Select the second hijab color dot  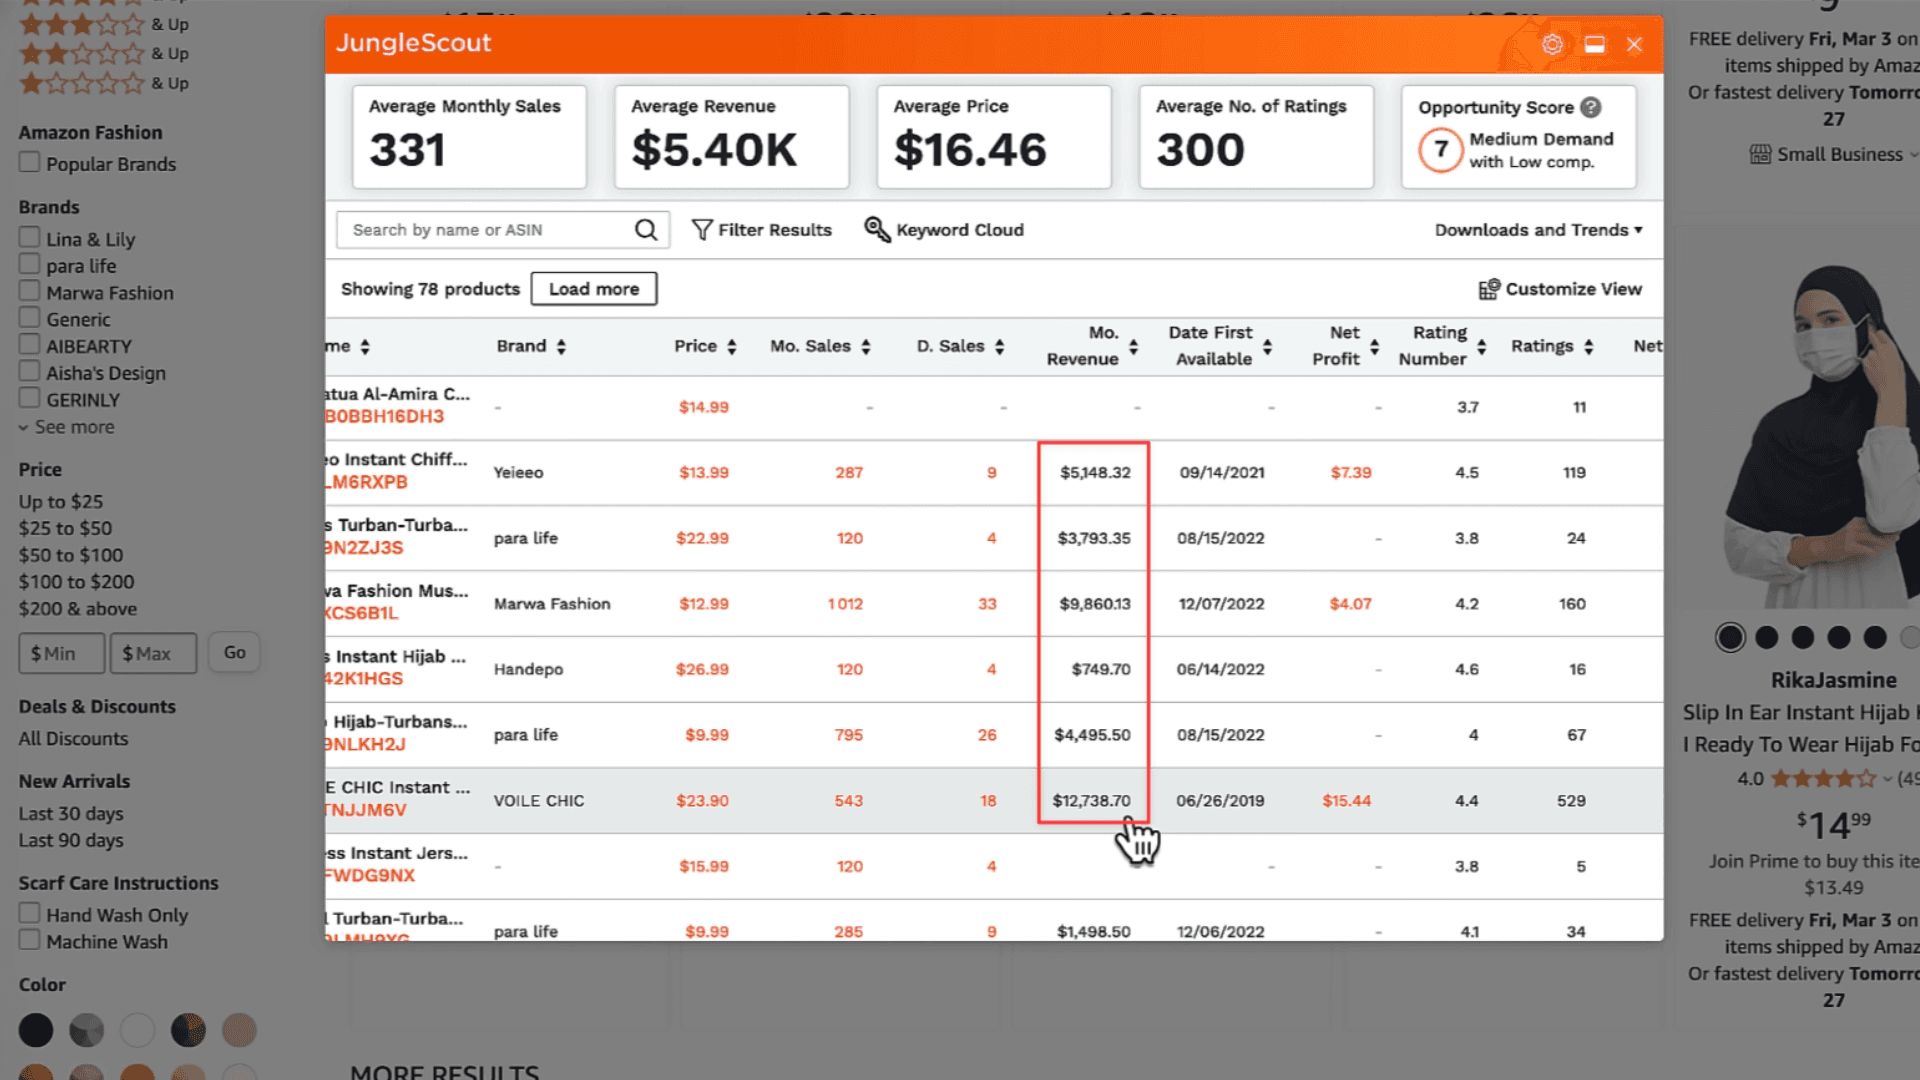click(1767, 637)
